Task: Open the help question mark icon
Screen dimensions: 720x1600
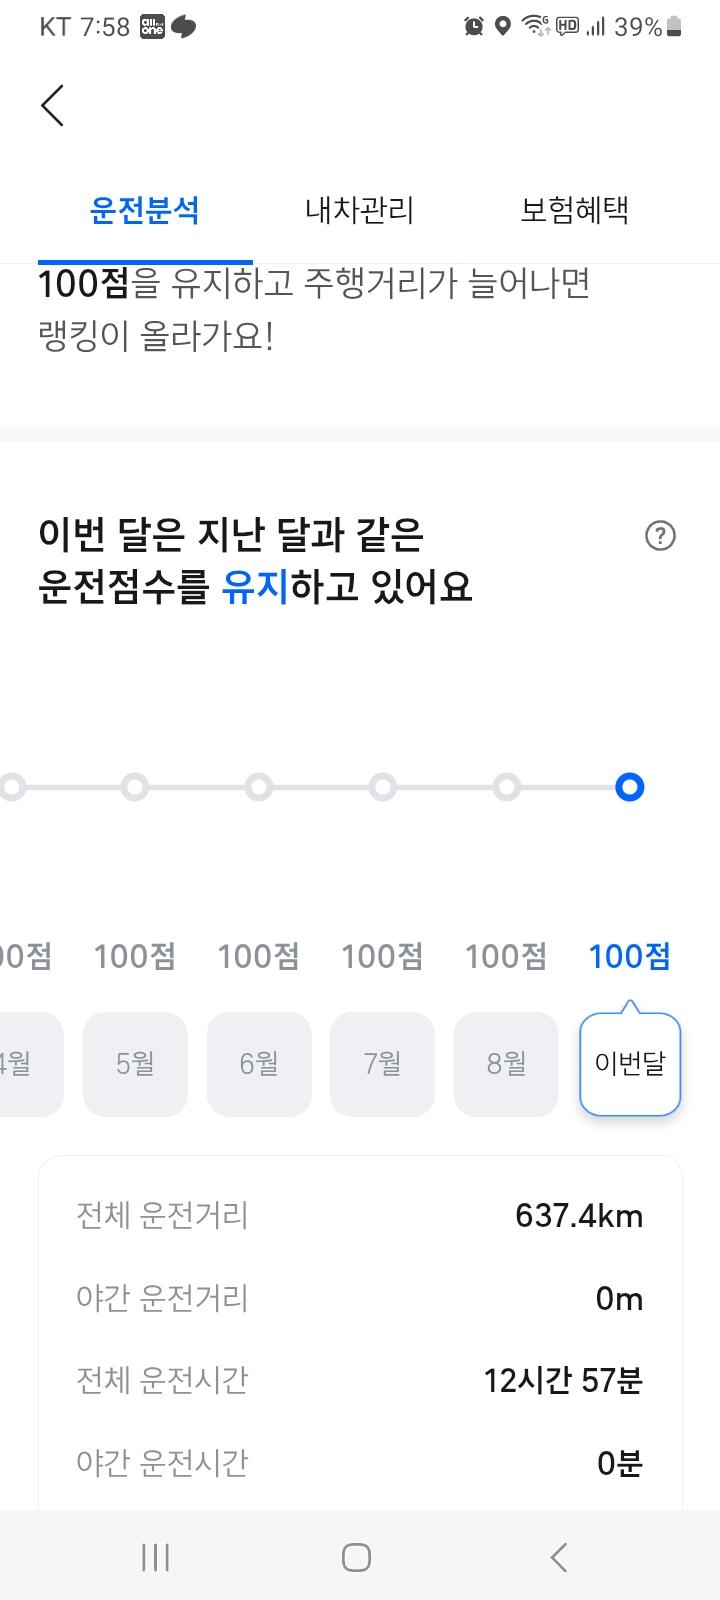Action: point(660,536)
